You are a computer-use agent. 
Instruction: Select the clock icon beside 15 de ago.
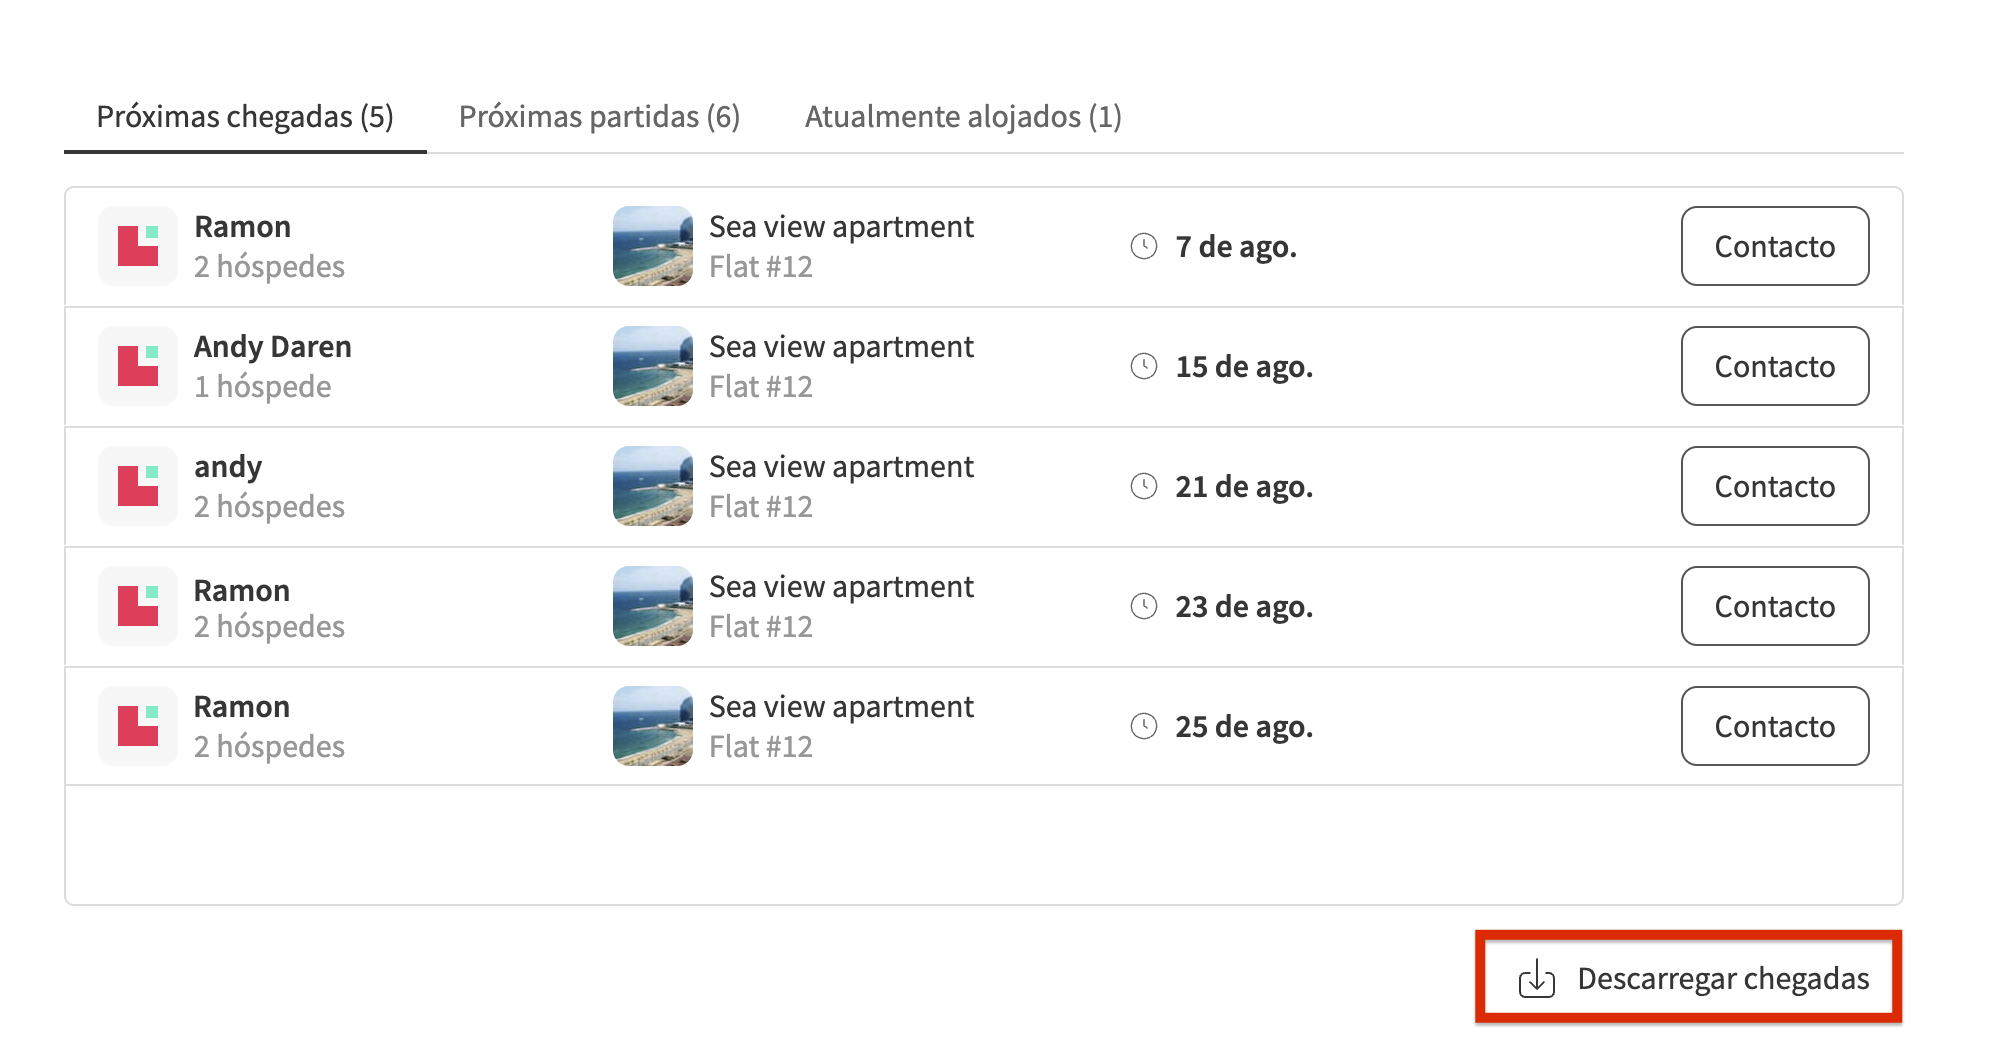pyautogui.click(x=1146, y=365)
